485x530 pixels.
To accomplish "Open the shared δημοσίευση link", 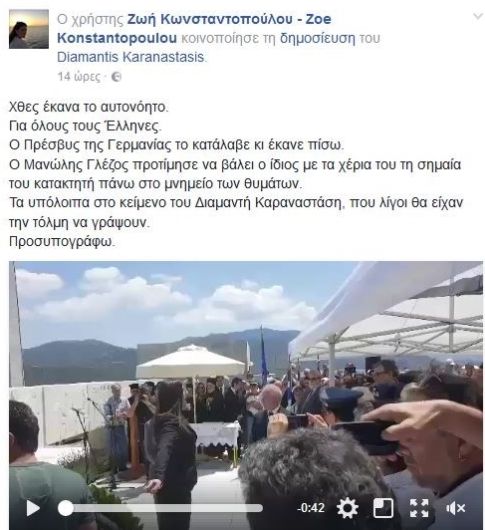I will (318, 38).
